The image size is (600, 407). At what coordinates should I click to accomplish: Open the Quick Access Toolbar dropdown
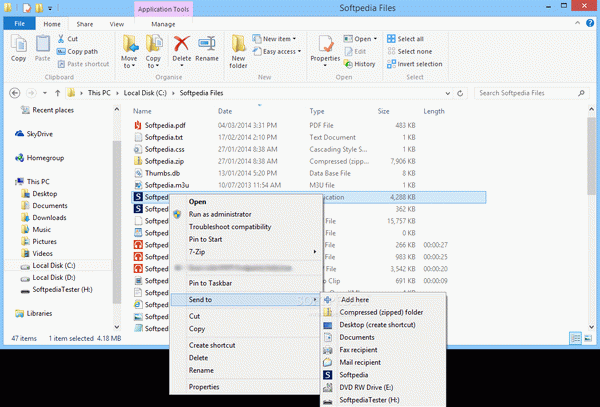pyautogui.click(x=50, y=8)
